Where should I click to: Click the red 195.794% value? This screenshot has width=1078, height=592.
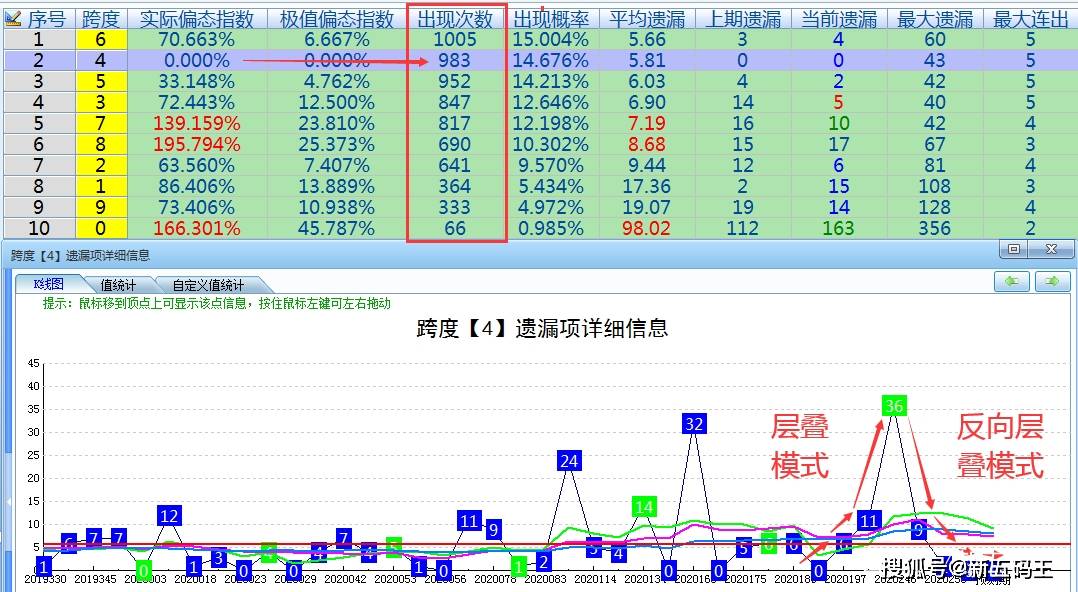pos(197,144)
